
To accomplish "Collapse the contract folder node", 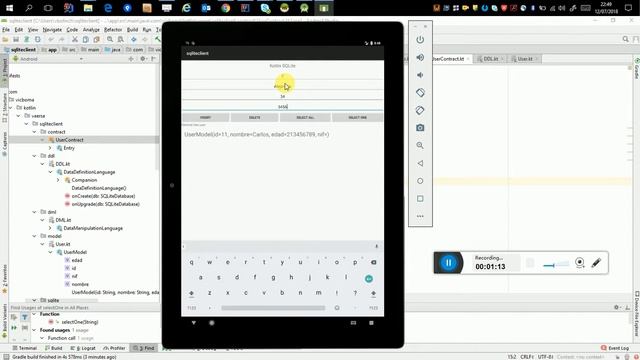I will pos(35,132).
